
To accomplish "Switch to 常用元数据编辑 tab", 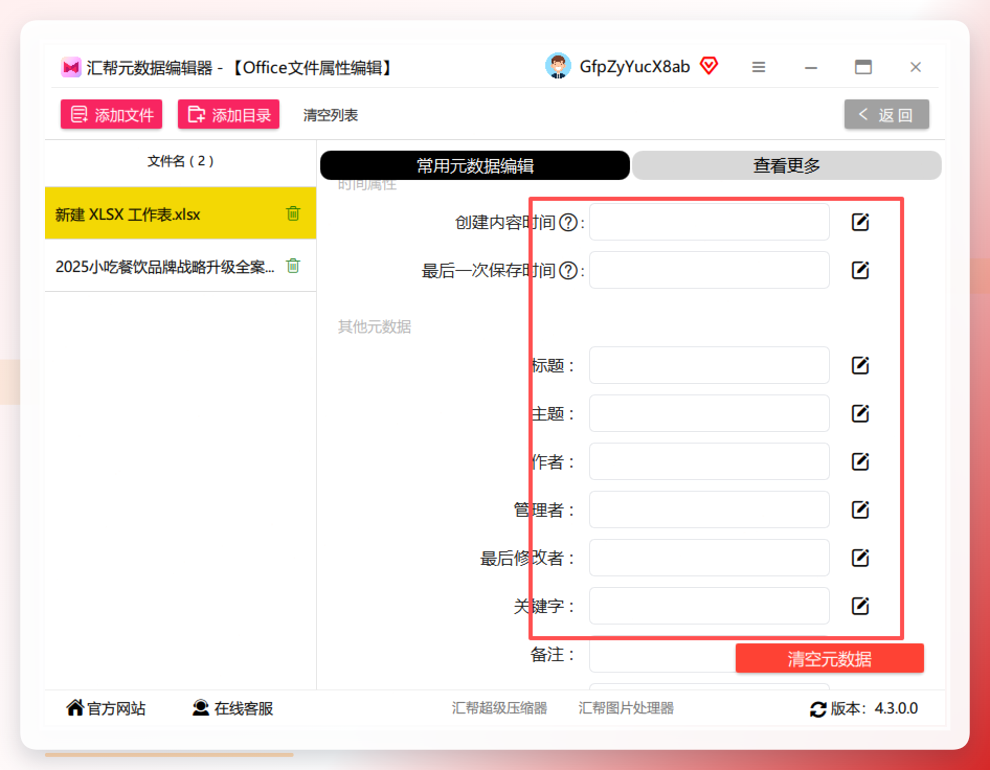I will (x=475, y=165).
